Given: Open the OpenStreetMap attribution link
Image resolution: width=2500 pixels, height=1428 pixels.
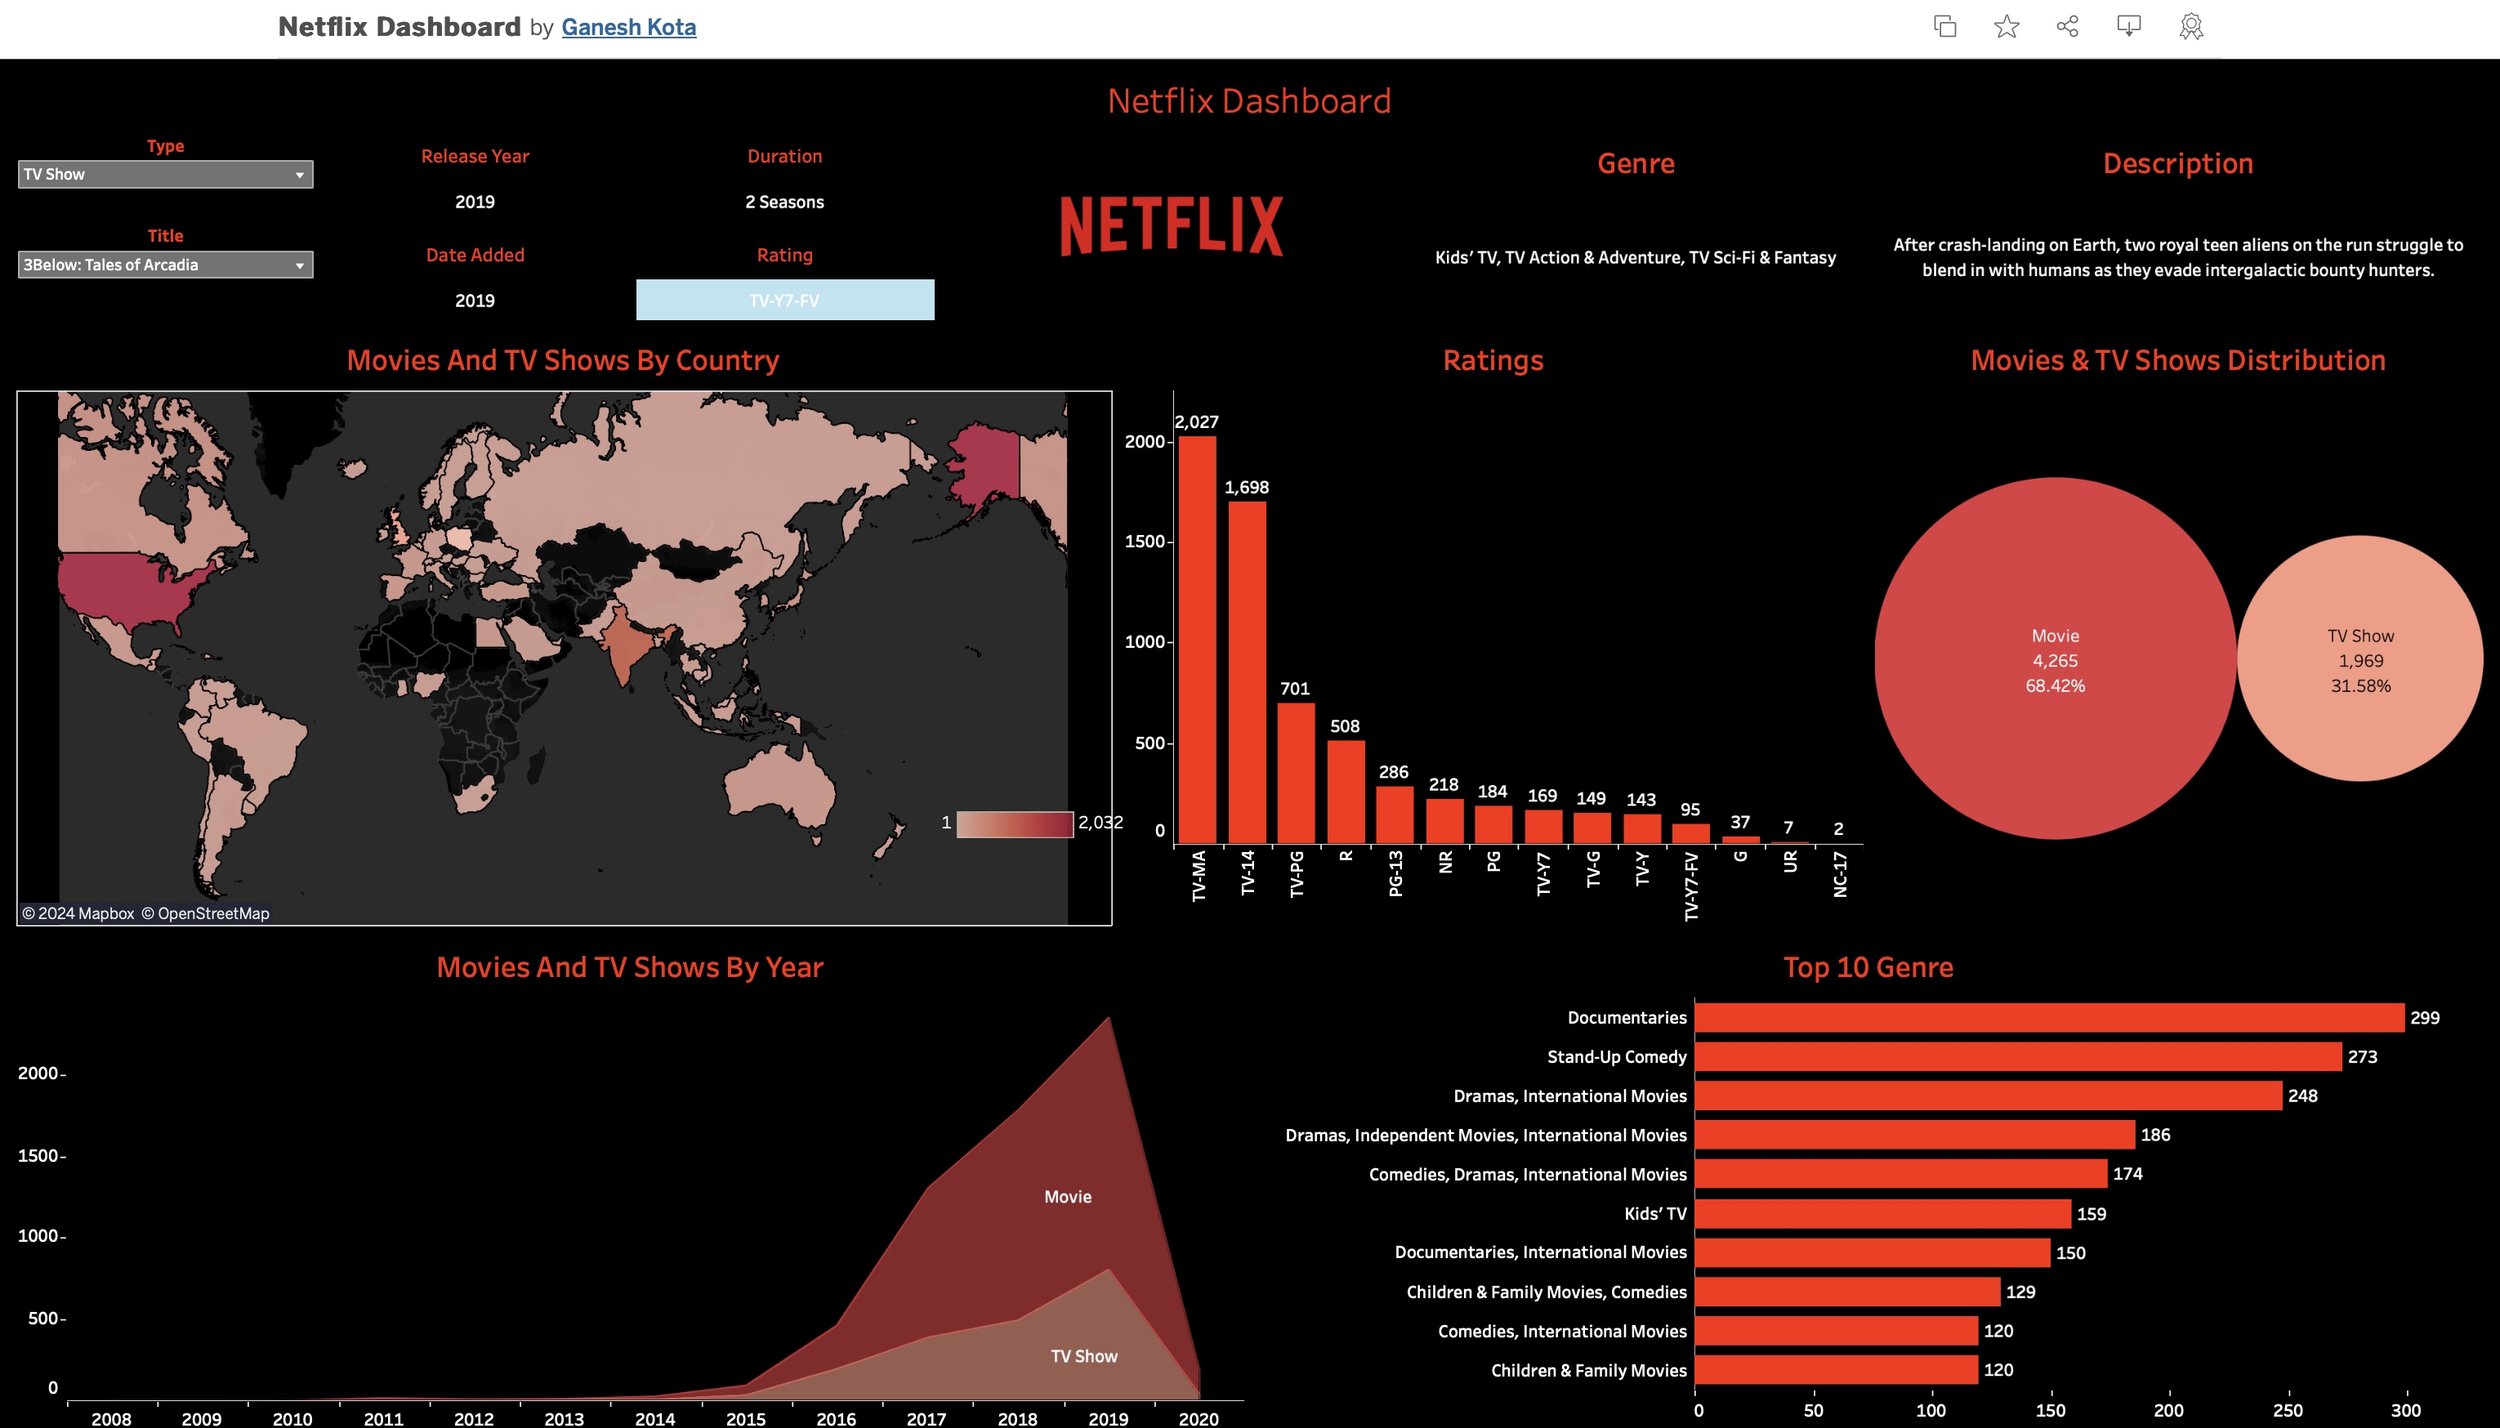Looking at the screenshot, I should 205,913.
